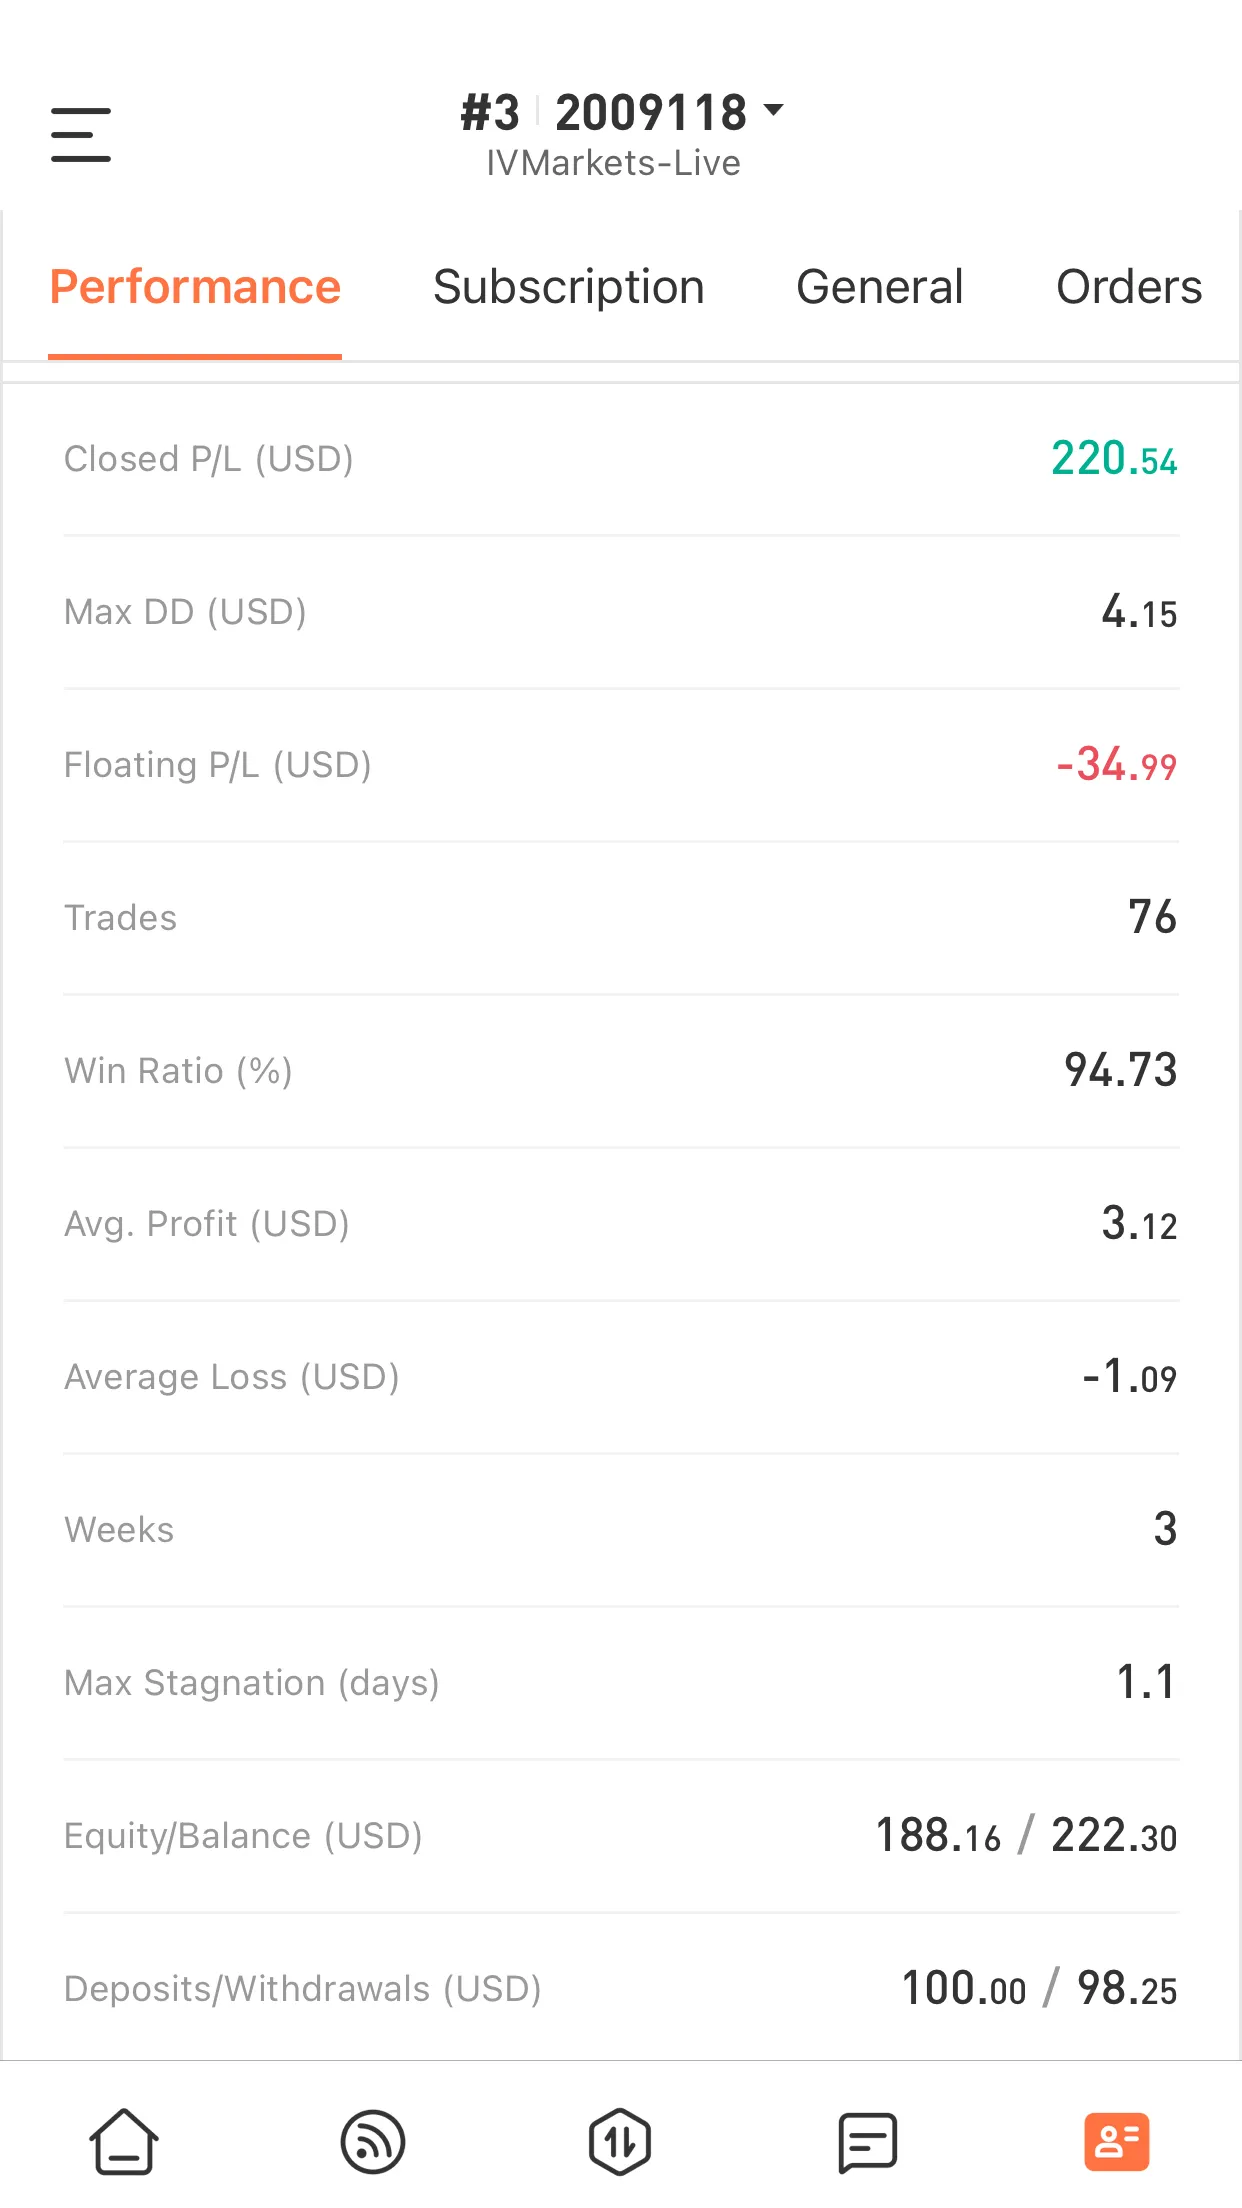Select the Equity/Balance row
Image resolution: width=1242 pixels, height=2208 pixels.
[621, 1836]
